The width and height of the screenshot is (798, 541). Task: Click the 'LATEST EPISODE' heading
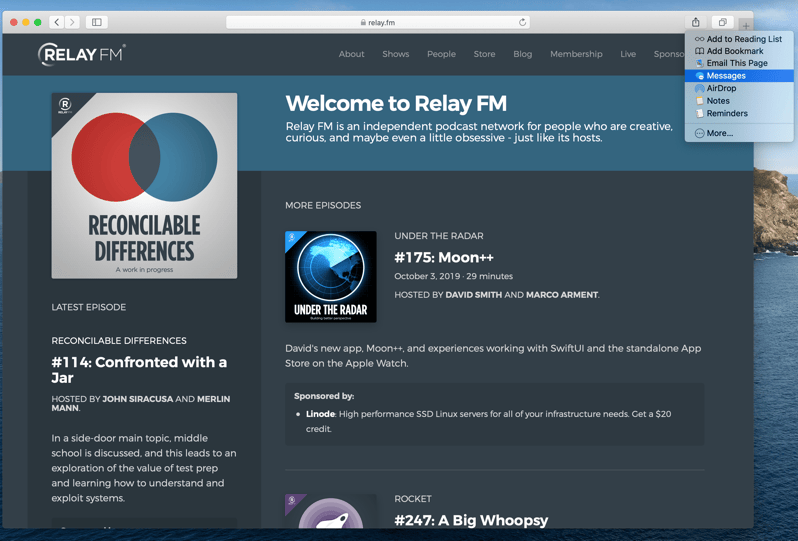click(x=89, y=307)
